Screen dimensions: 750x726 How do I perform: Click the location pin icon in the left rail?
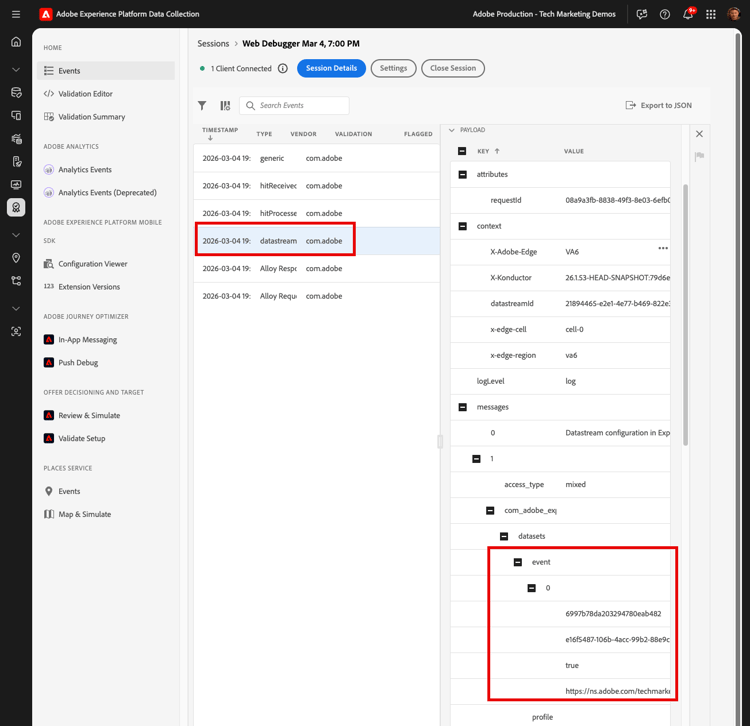coord(16,258)
